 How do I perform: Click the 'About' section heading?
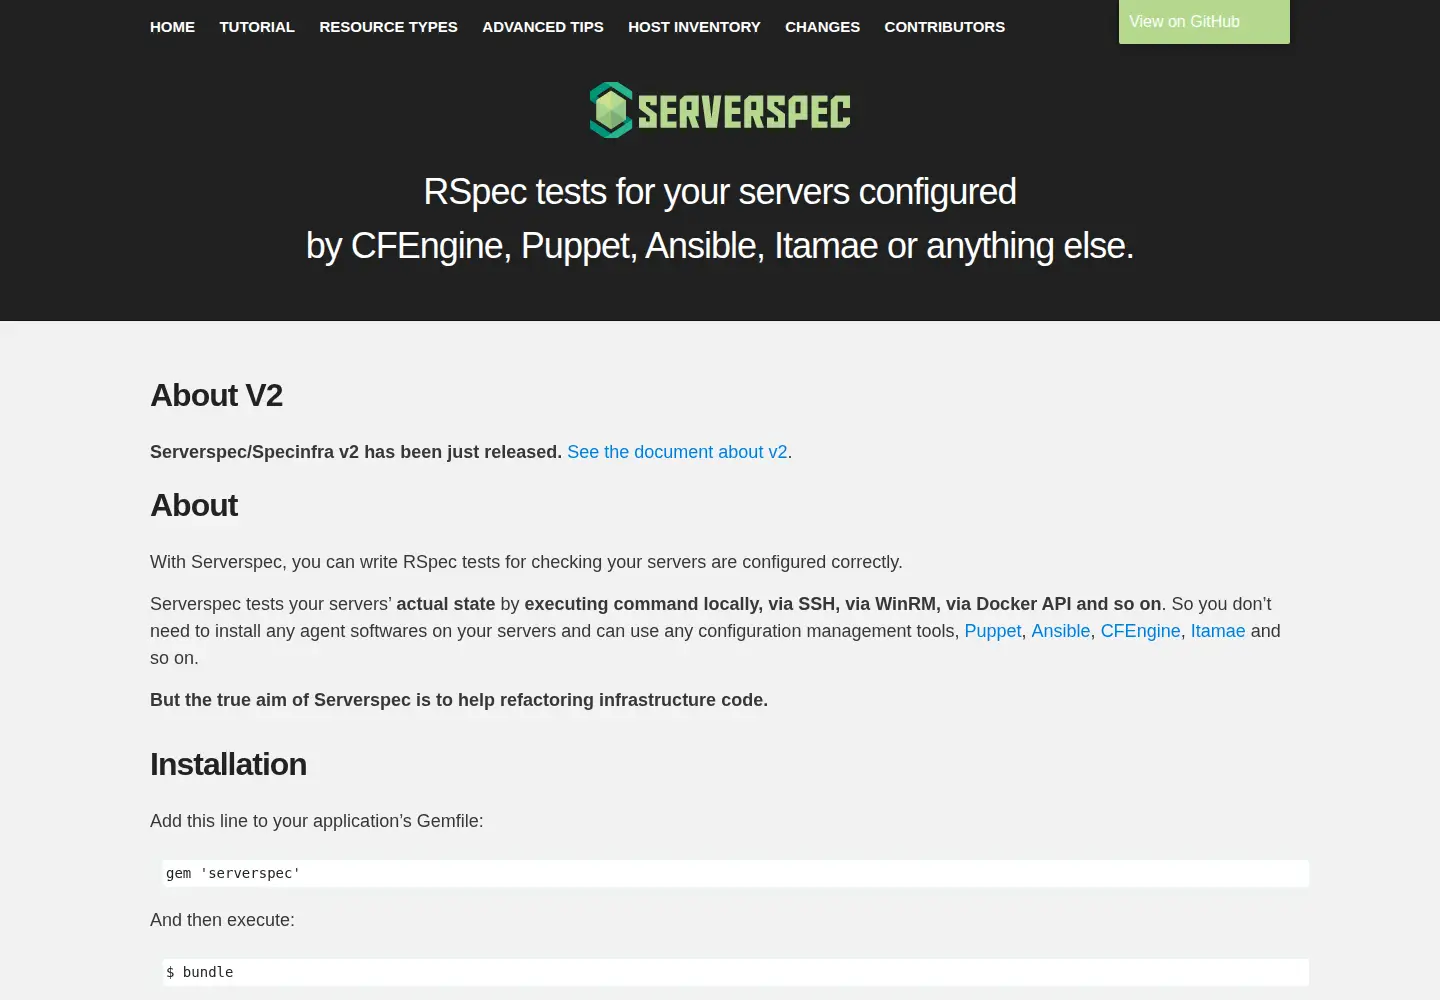coord(194,505)
